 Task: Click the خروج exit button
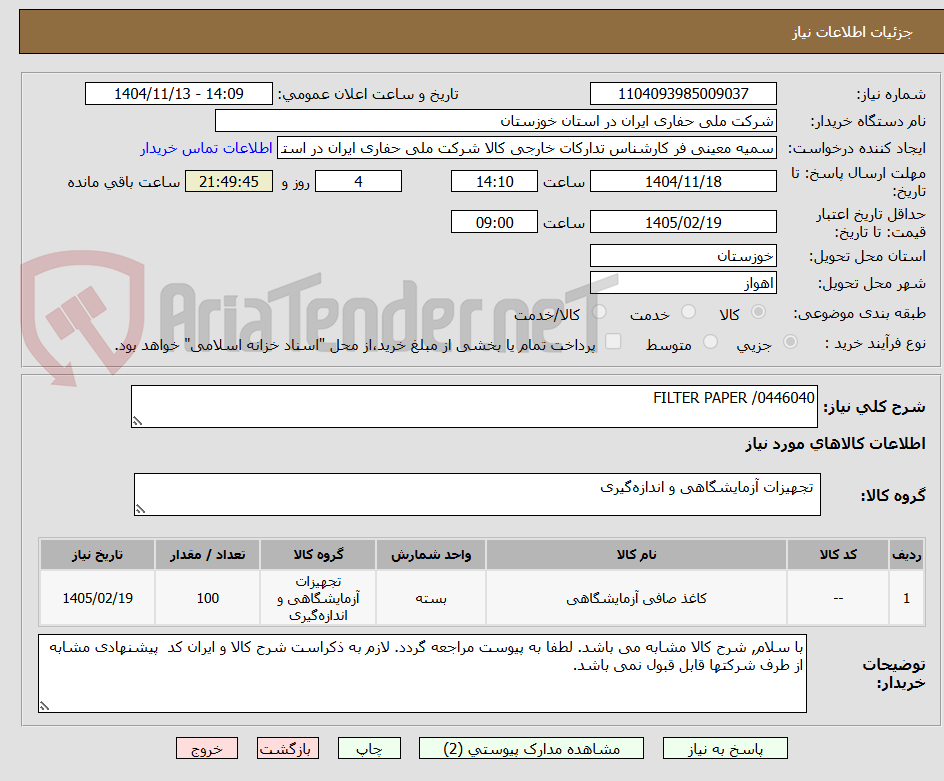[x=206, y=748]
